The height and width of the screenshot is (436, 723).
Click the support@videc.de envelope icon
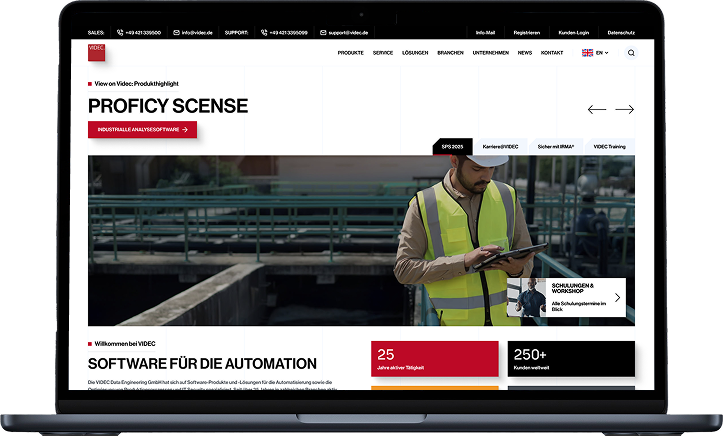(322, 32)
